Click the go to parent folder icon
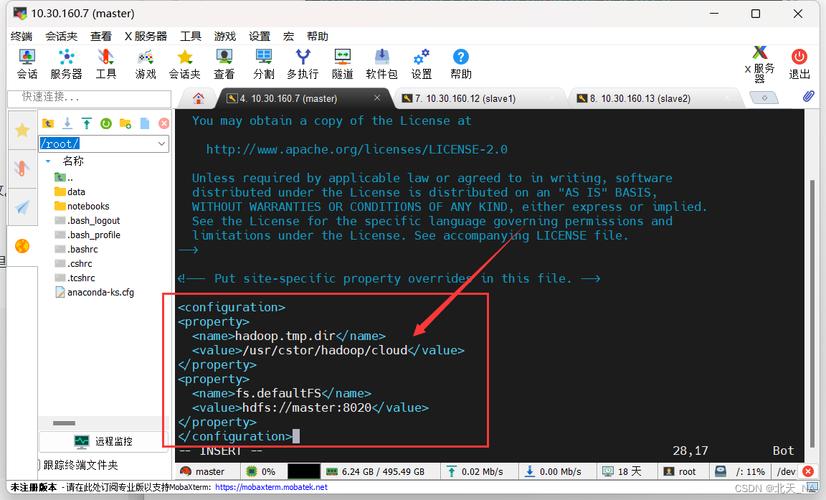The image size is (826, 500). [48, 123]
